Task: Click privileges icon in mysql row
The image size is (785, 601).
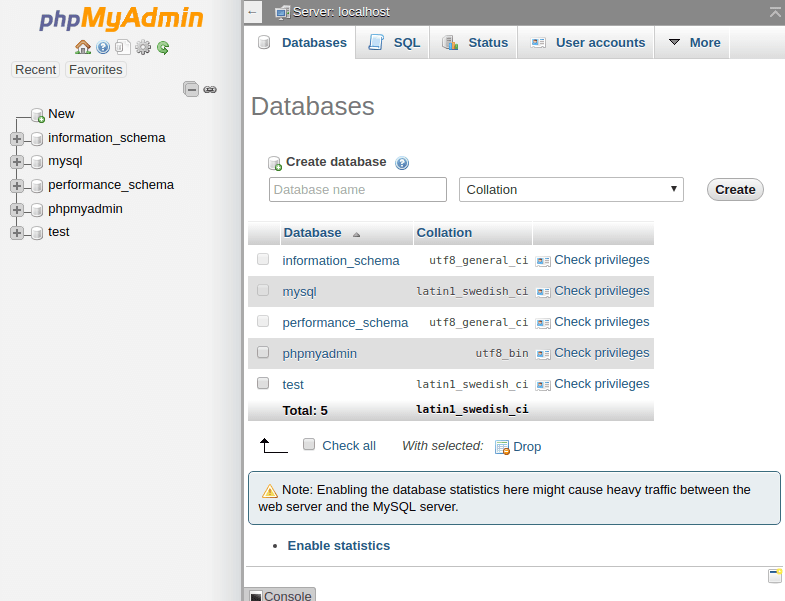Action: click(543, 292)
